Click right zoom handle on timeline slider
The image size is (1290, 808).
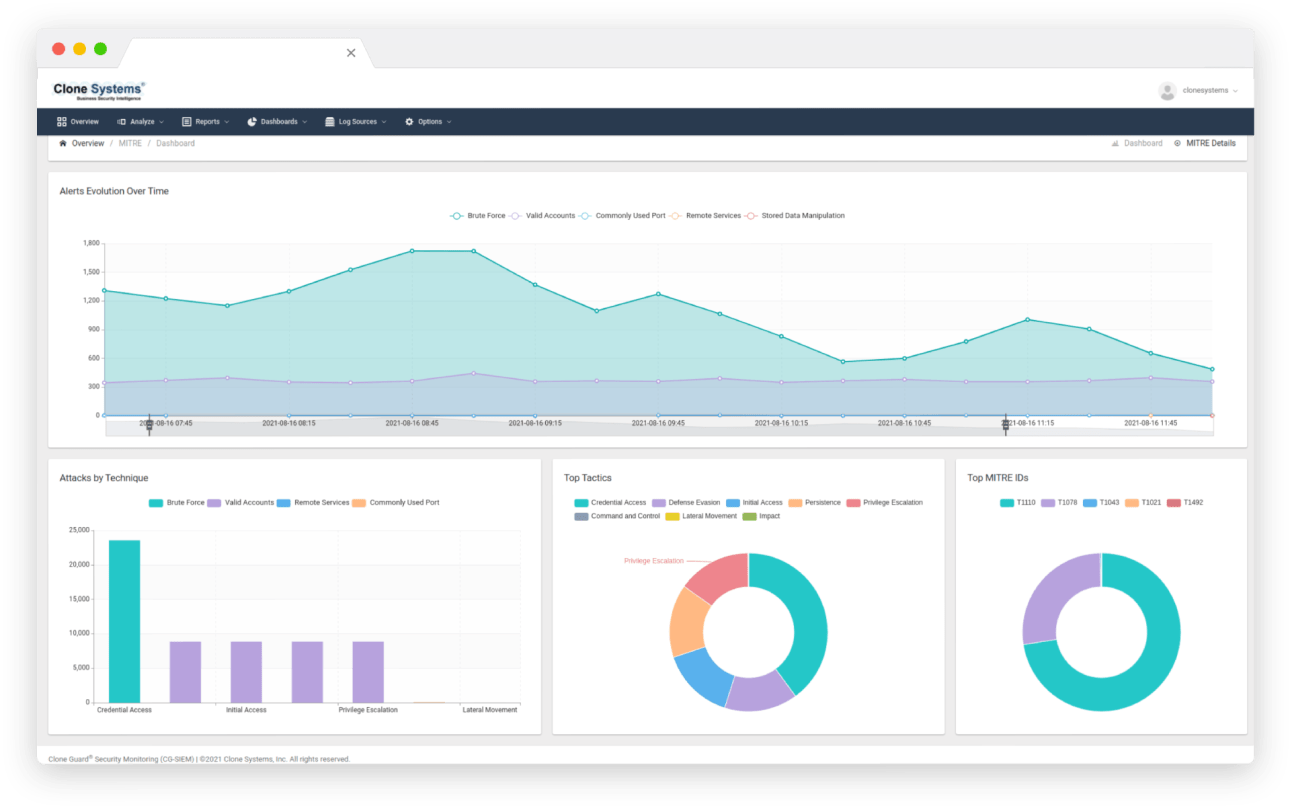[x=1006, y=425]
